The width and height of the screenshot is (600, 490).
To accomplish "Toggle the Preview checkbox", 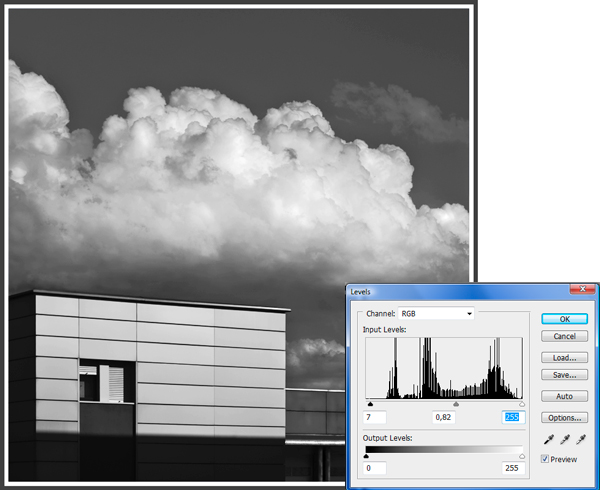I will (546, 459).
